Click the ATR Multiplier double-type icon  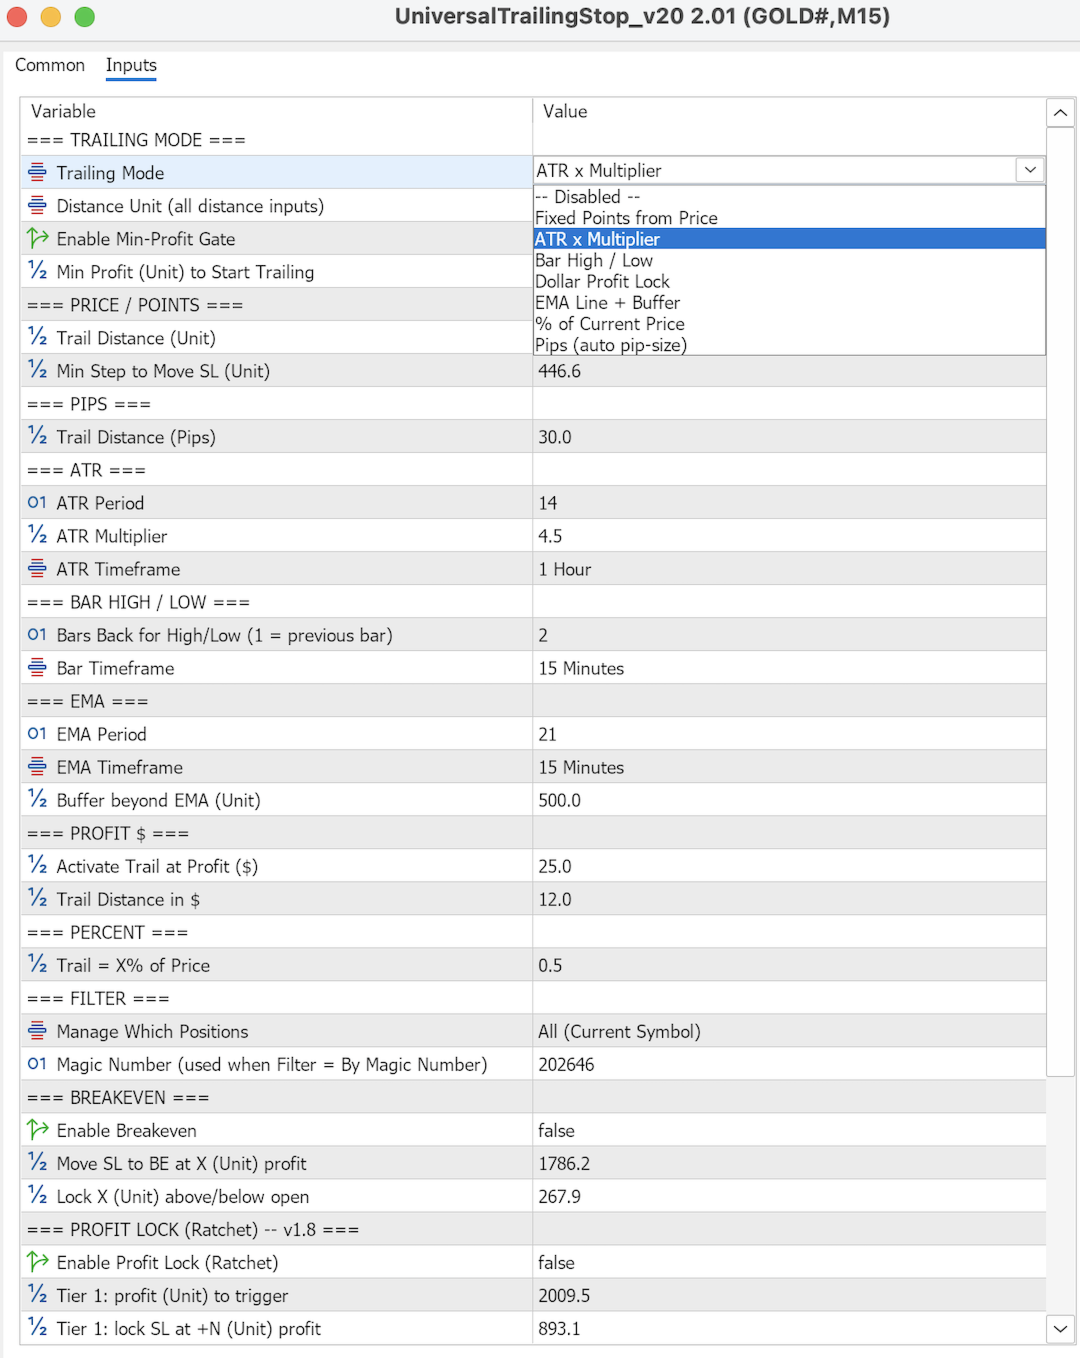coord(37,535)
